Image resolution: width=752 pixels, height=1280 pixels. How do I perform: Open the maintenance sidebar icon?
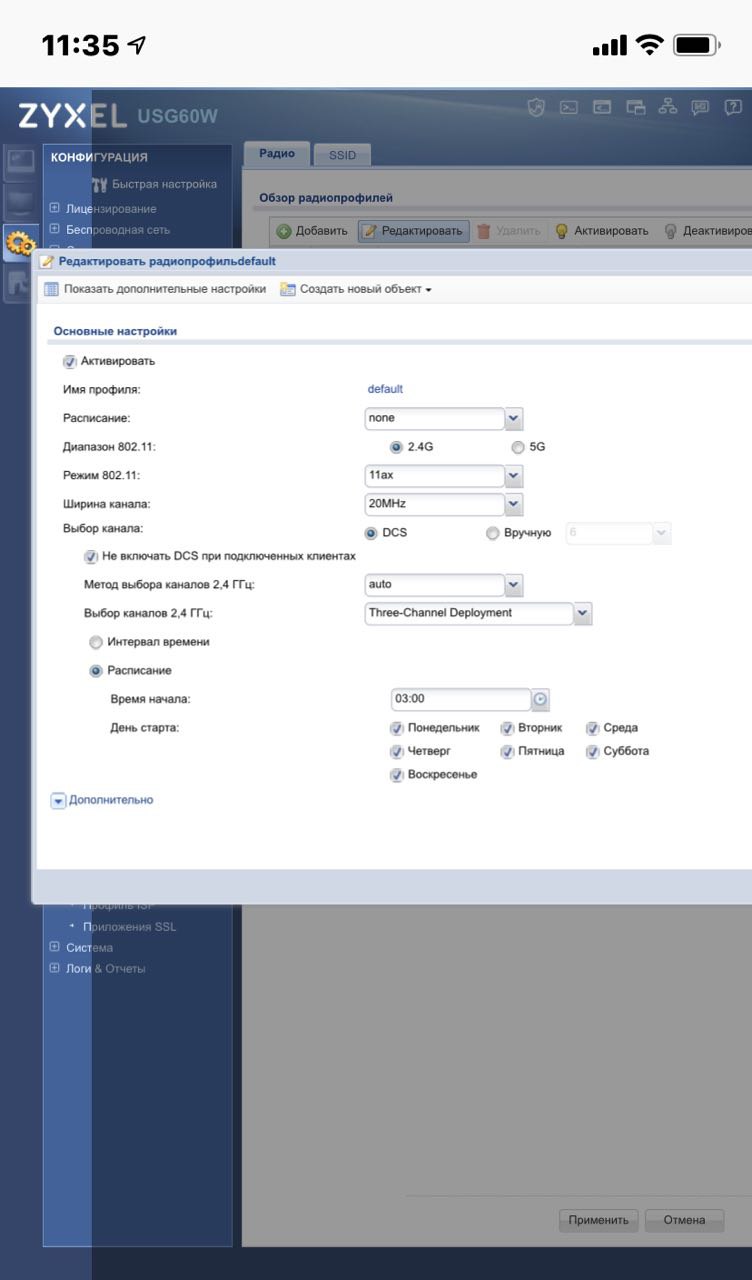coord(17,283)
